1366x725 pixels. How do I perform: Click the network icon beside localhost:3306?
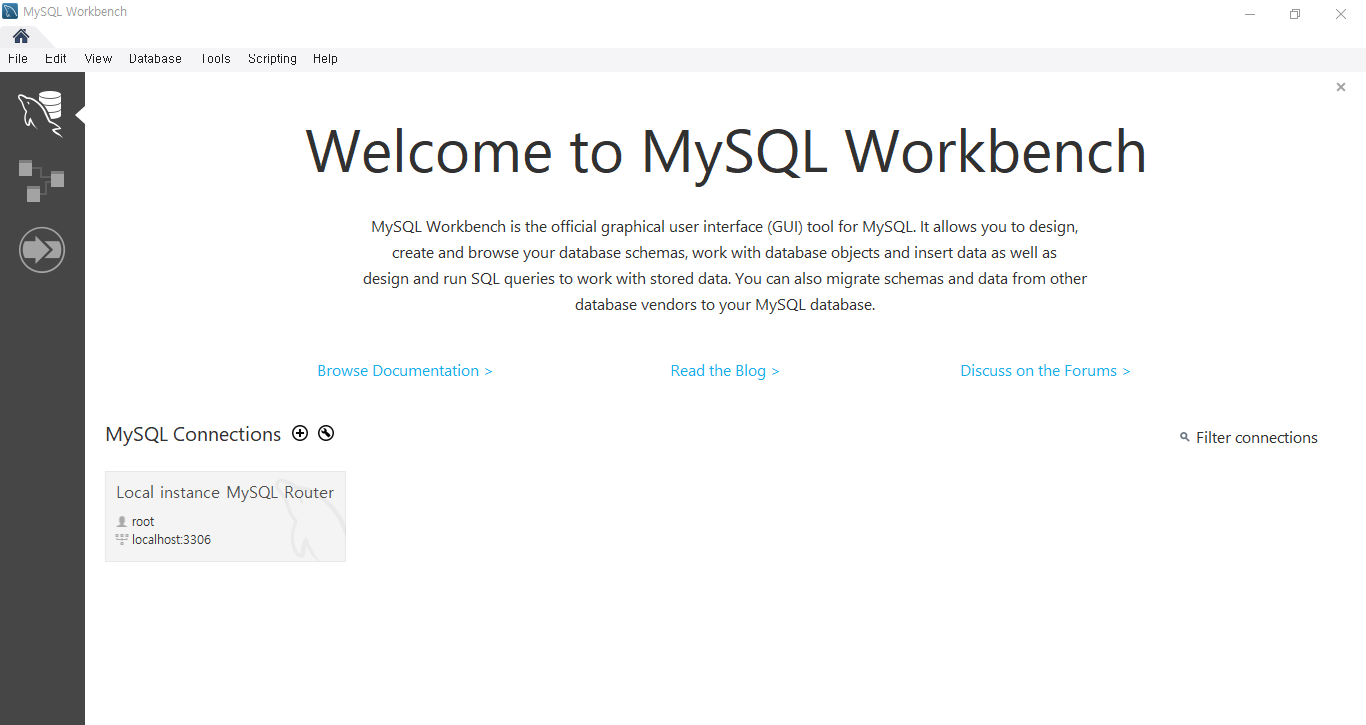[122, 539]
